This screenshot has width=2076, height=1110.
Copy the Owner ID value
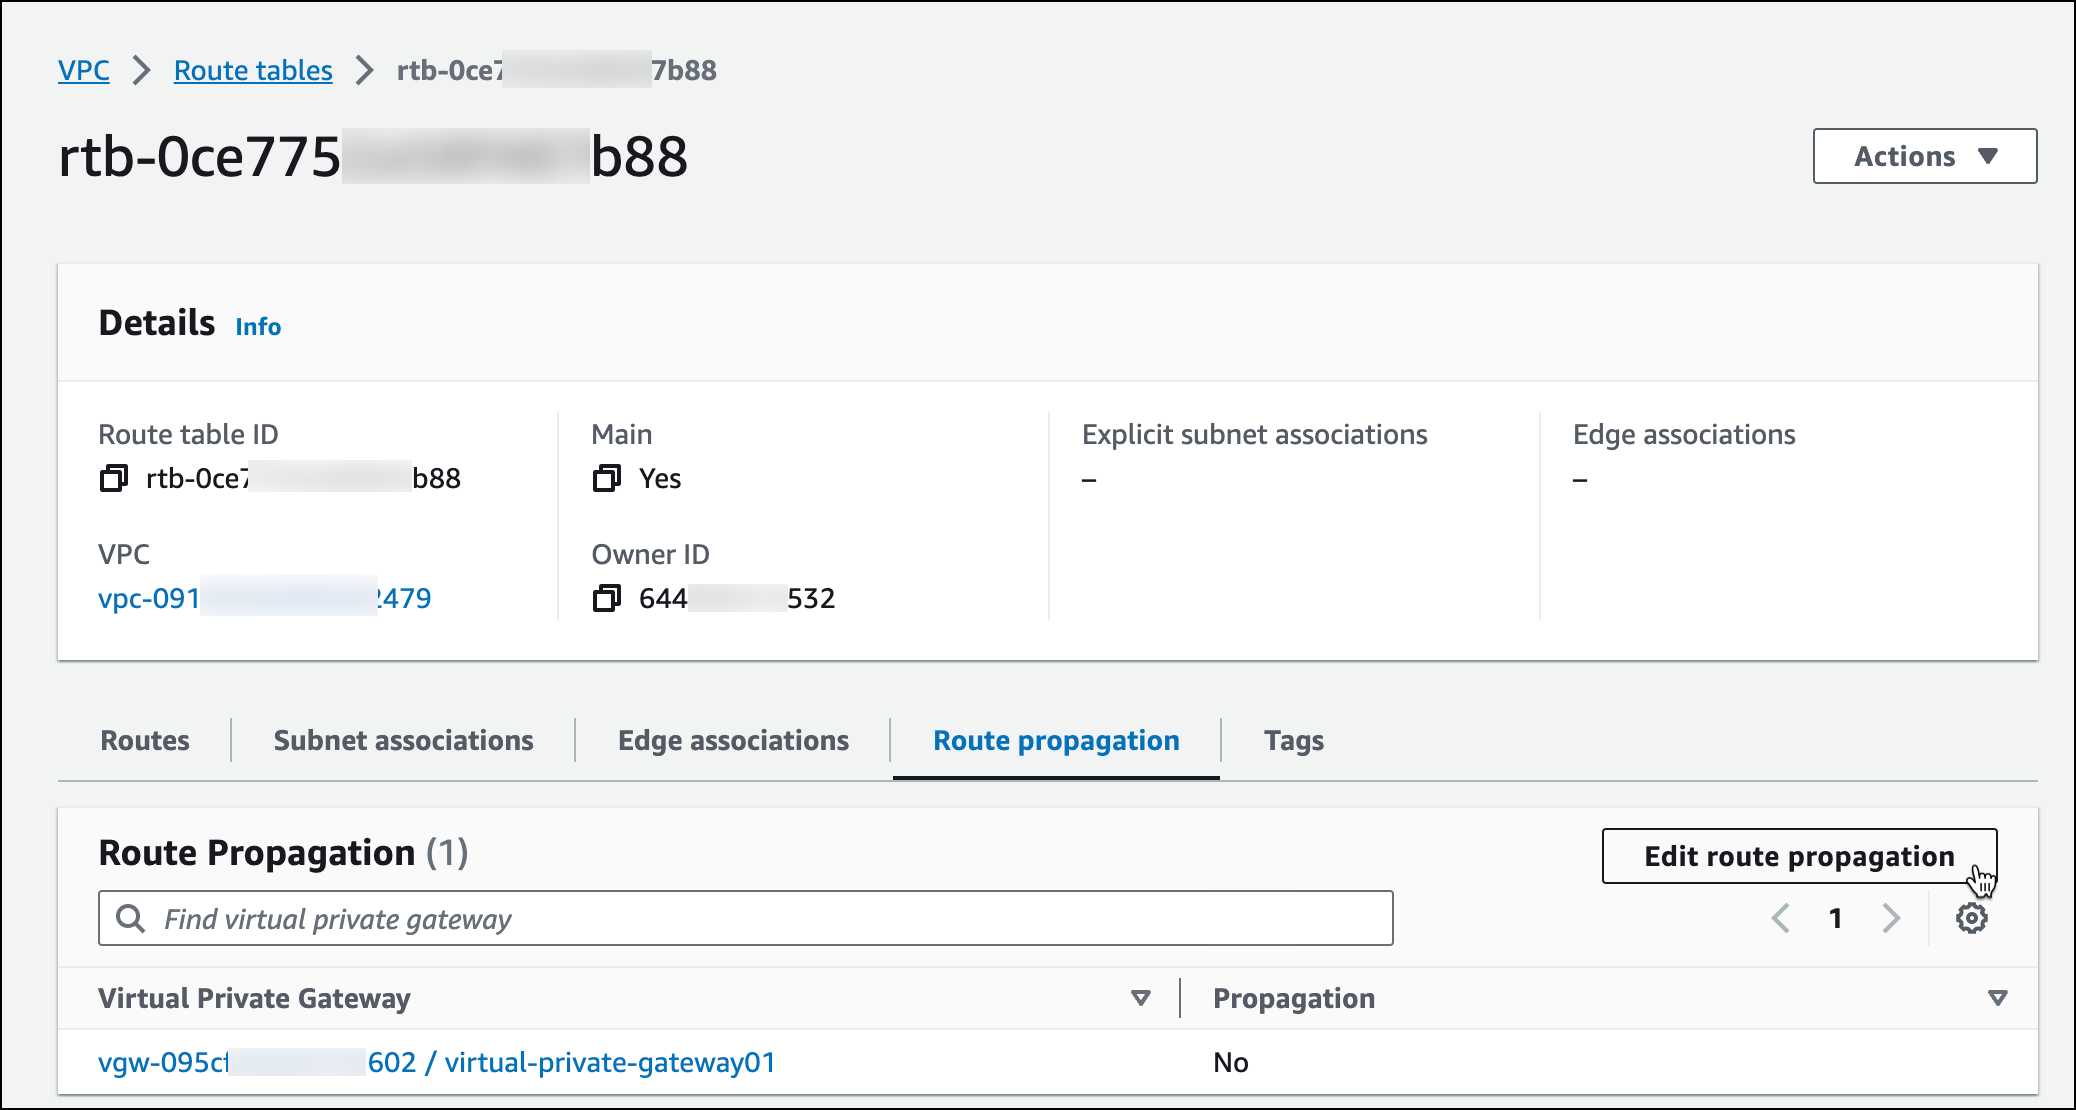point(606,598)
